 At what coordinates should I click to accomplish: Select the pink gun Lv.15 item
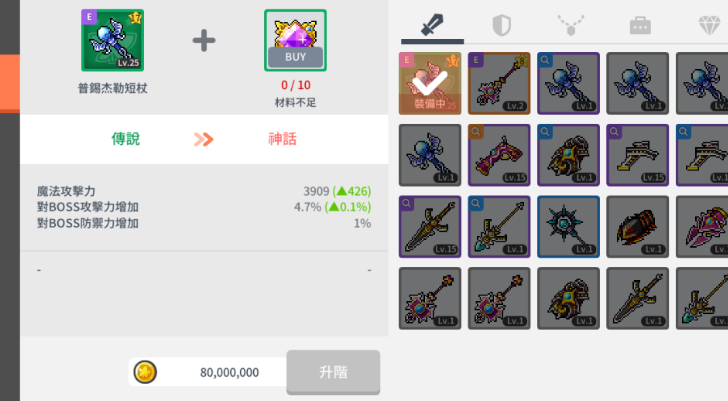pos(499,155)
